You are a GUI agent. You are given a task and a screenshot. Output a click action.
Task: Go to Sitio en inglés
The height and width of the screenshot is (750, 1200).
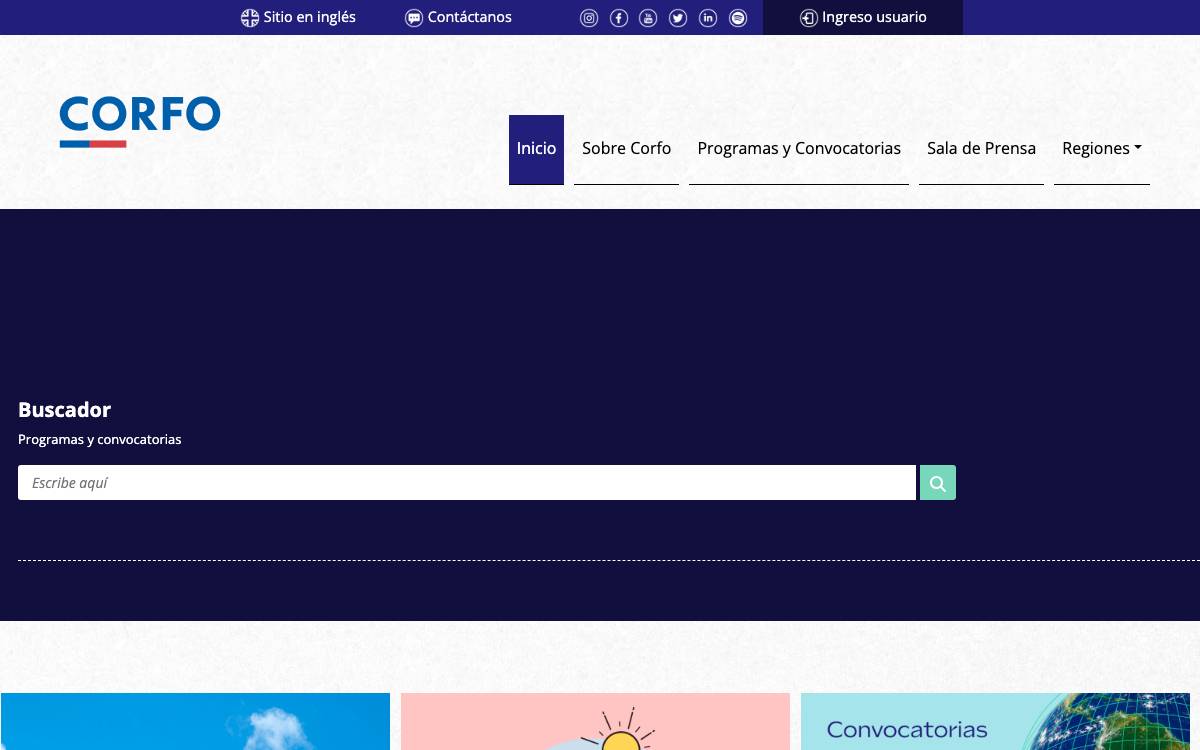pos(298,17)
